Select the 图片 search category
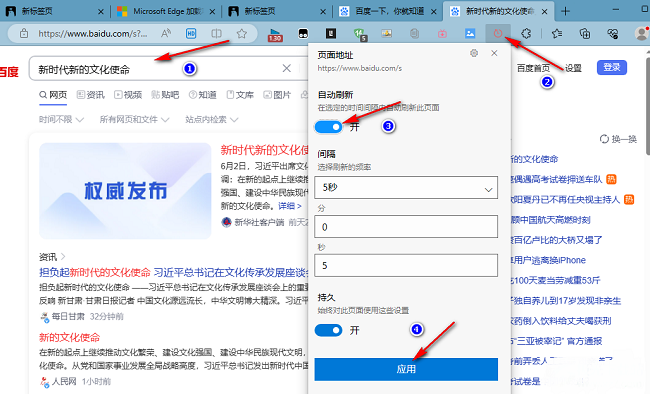The width and height of the screenshot is (650, 394). tap(277, 95)
